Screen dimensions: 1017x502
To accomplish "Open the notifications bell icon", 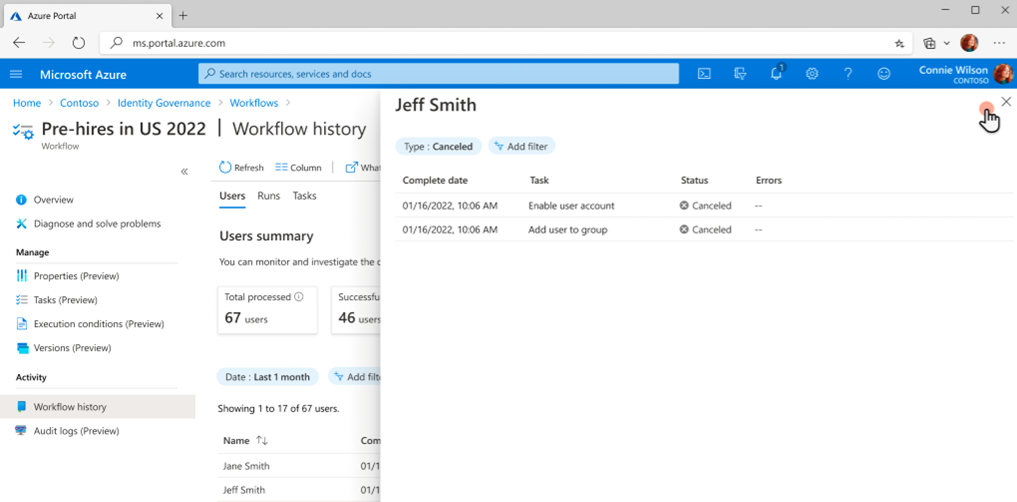I will (x=776, y=74).
